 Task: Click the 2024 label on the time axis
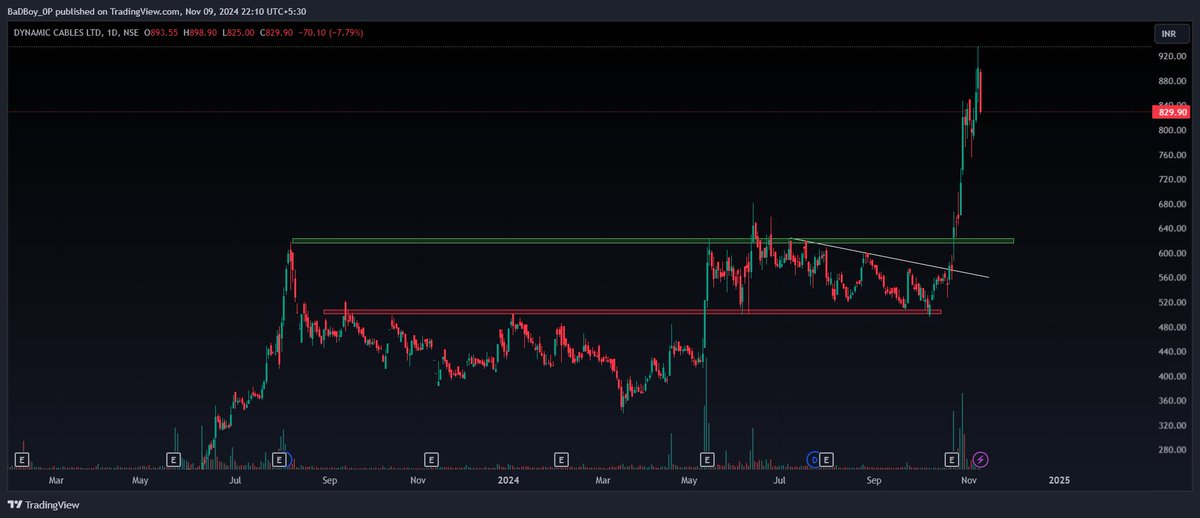[x=509, y=481]
